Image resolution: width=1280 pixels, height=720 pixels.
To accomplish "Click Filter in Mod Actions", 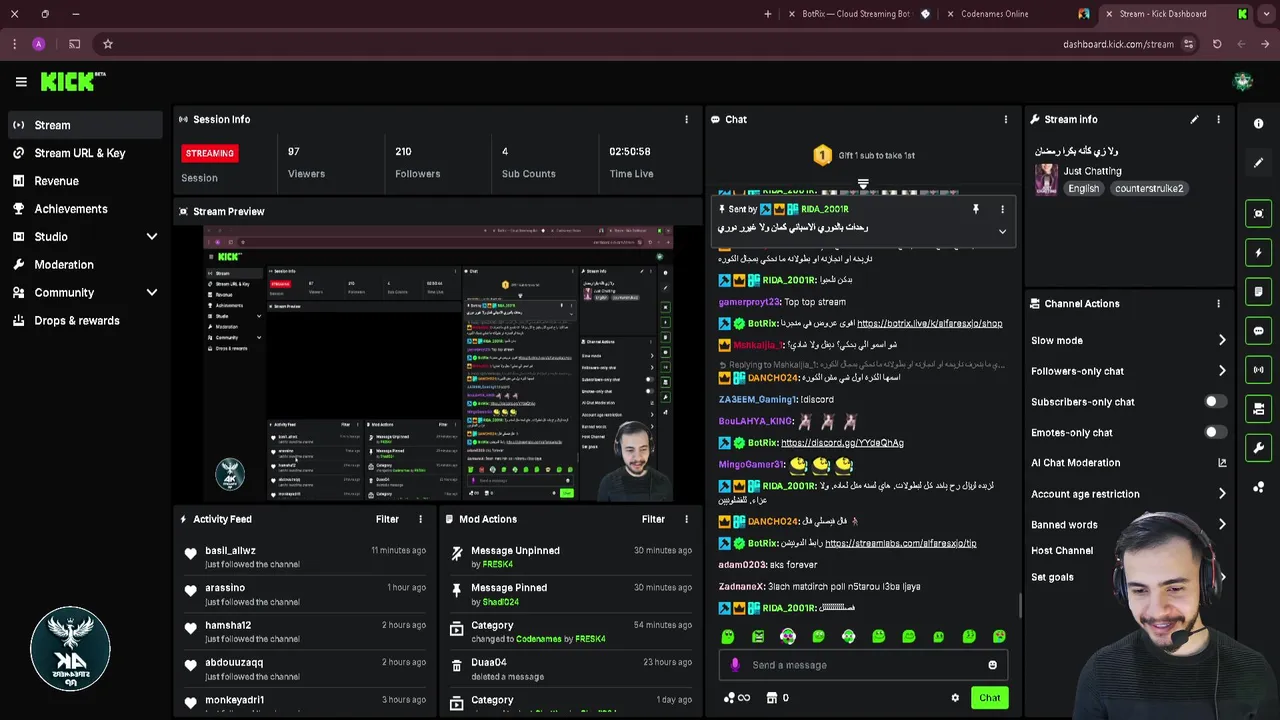I will click(653, 519).
